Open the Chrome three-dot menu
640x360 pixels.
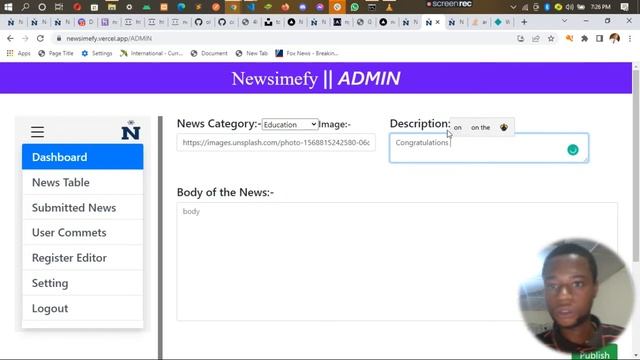tap(630, 38)
